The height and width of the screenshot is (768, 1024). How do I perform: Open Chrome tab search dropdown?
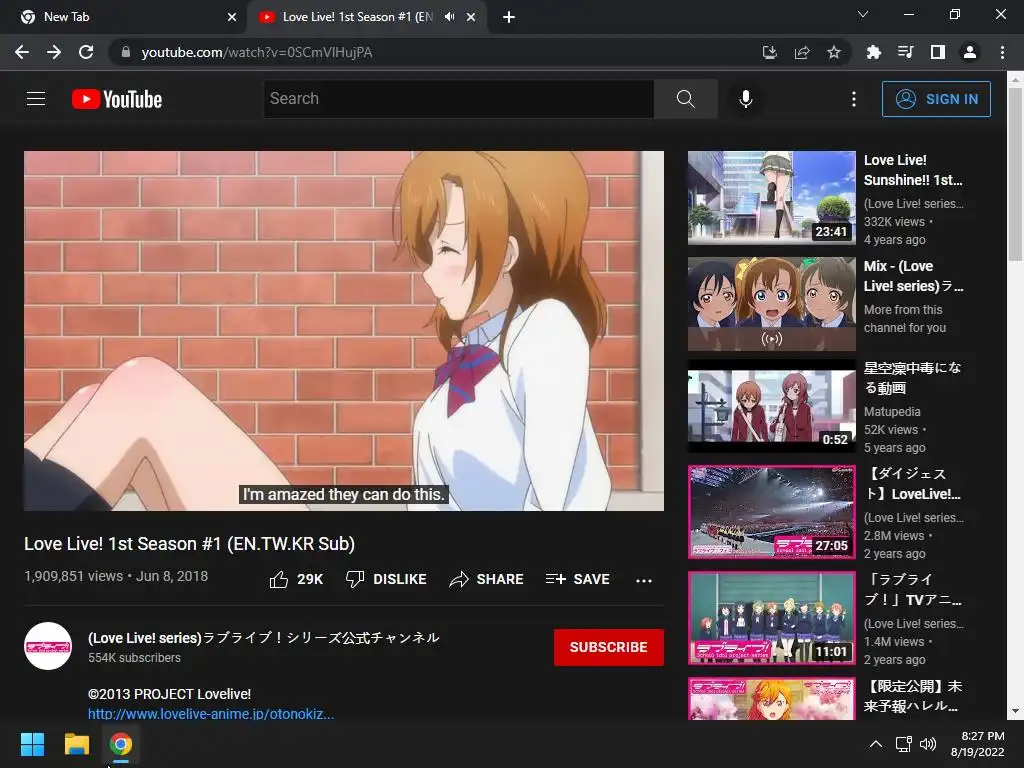pyautogui.click(x=863, y=14)
